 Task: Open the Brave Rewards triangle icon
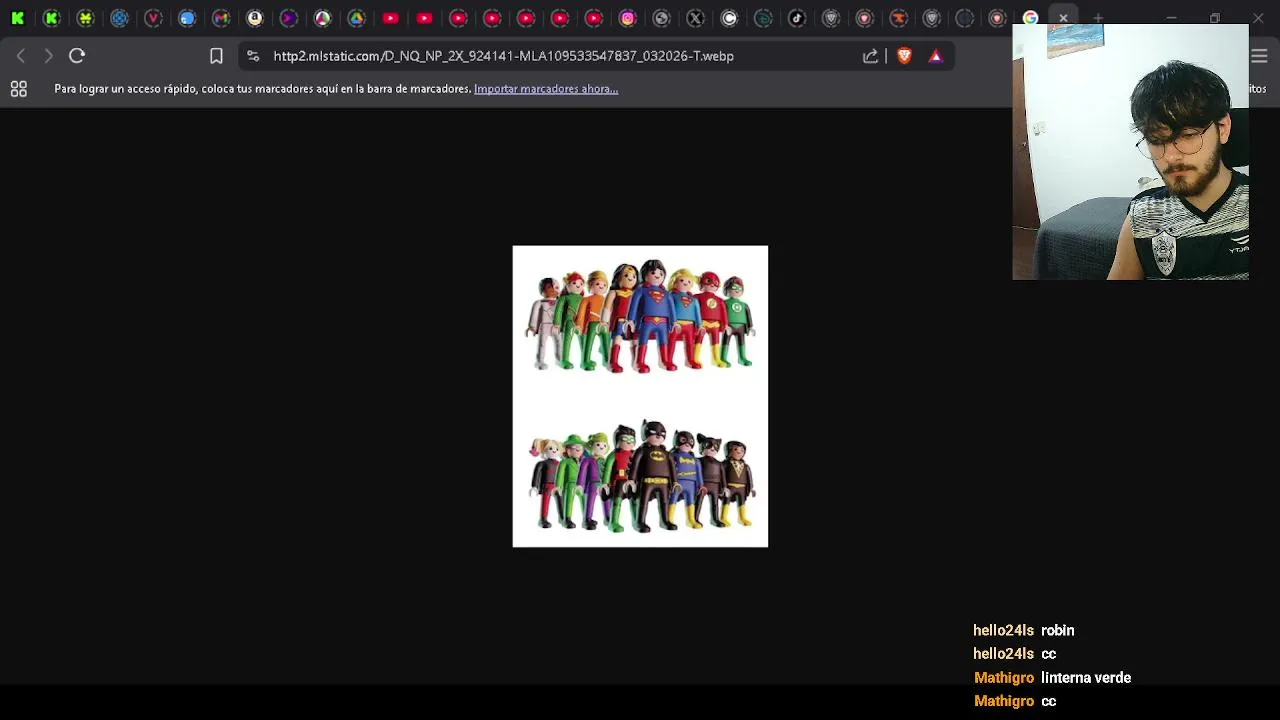coord(936,56)
